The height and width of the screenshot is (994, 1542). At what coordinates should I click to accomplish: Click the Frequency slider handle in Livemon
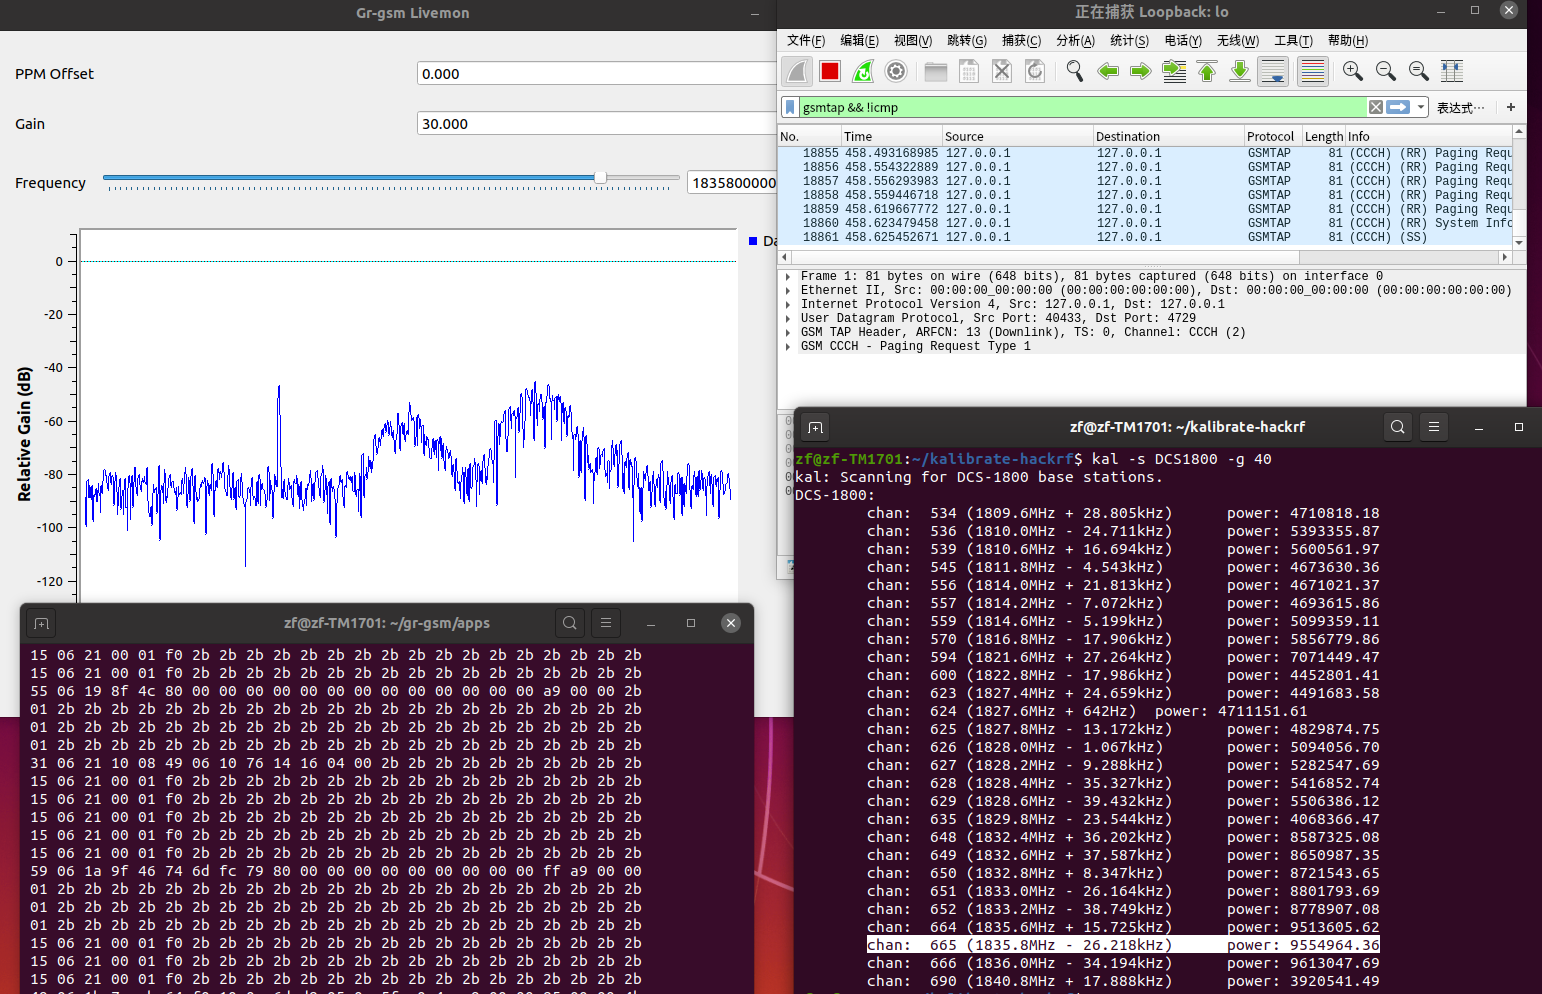point(600,178)
